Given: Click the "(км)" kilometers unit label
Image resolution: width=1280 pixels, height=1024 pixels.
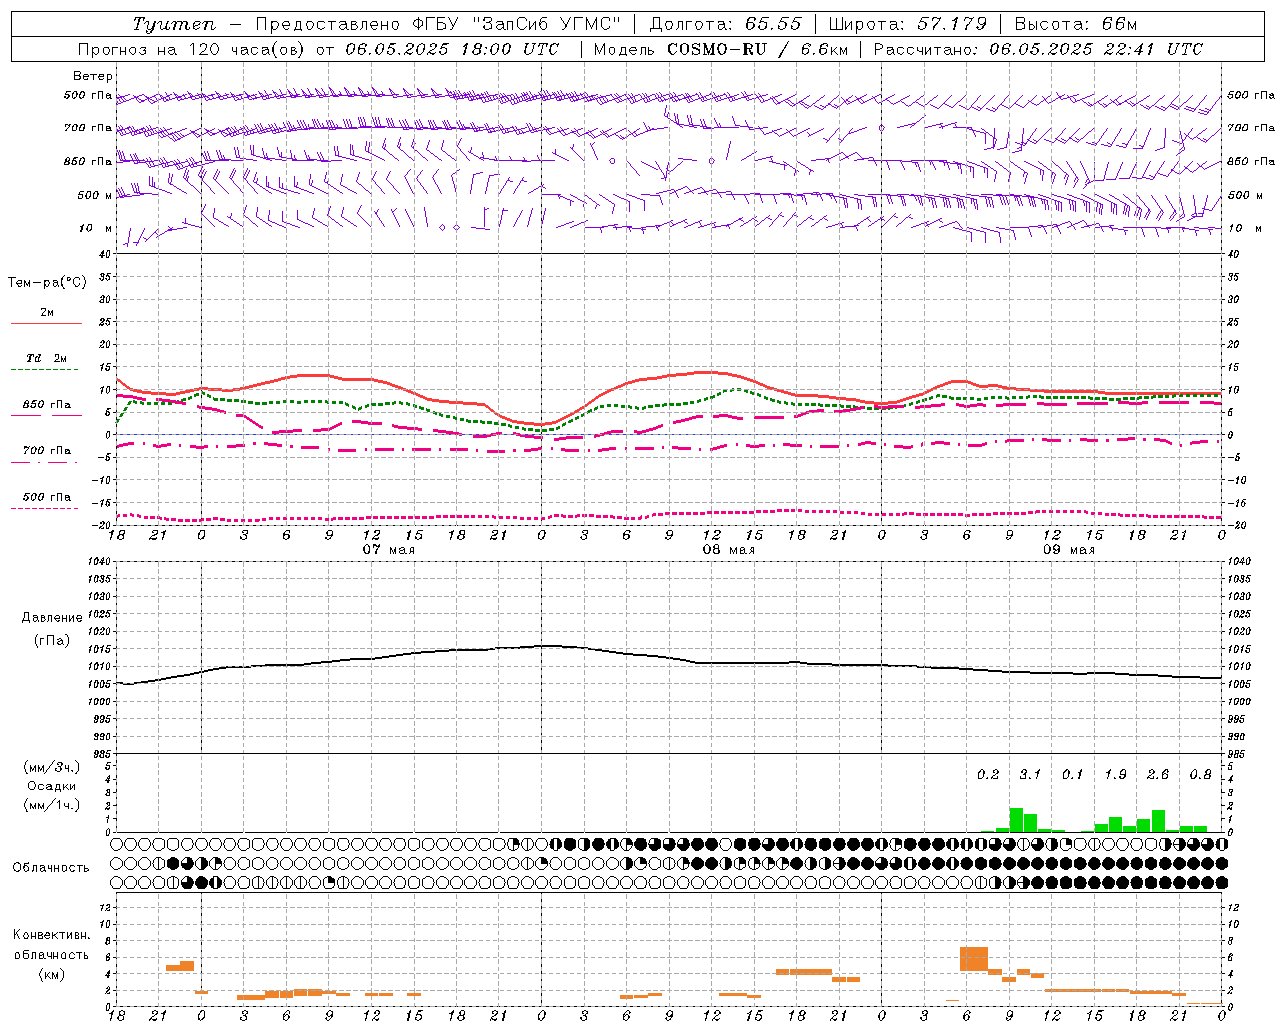Looking at the screenshot, I should coord(52,974).
